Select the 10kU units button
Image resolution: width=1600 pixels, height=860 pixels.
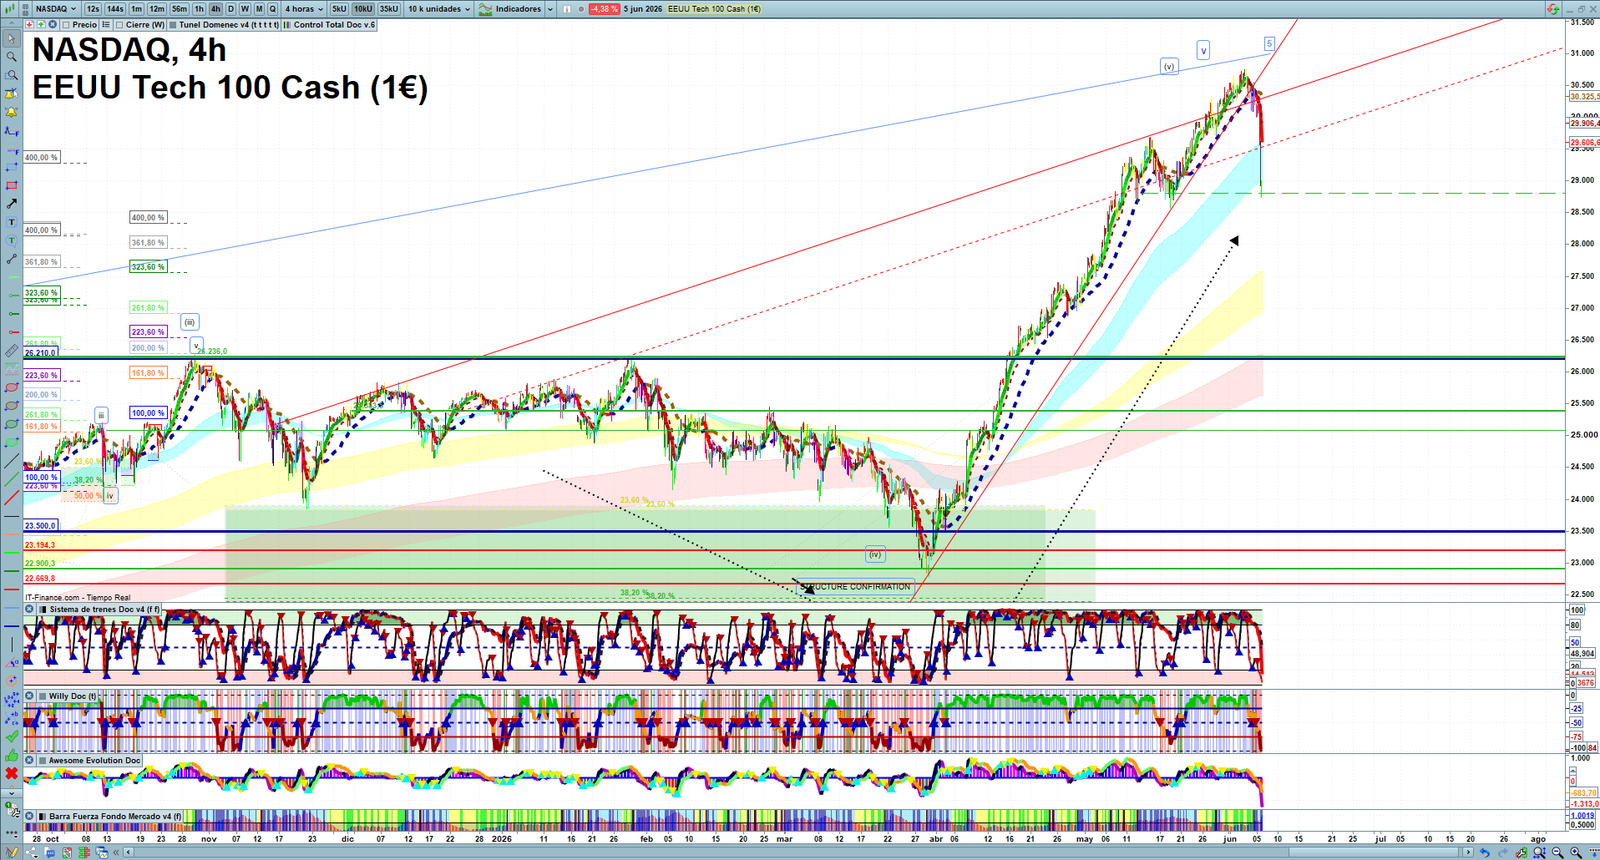pyautogui.click(x=362, y=9)
